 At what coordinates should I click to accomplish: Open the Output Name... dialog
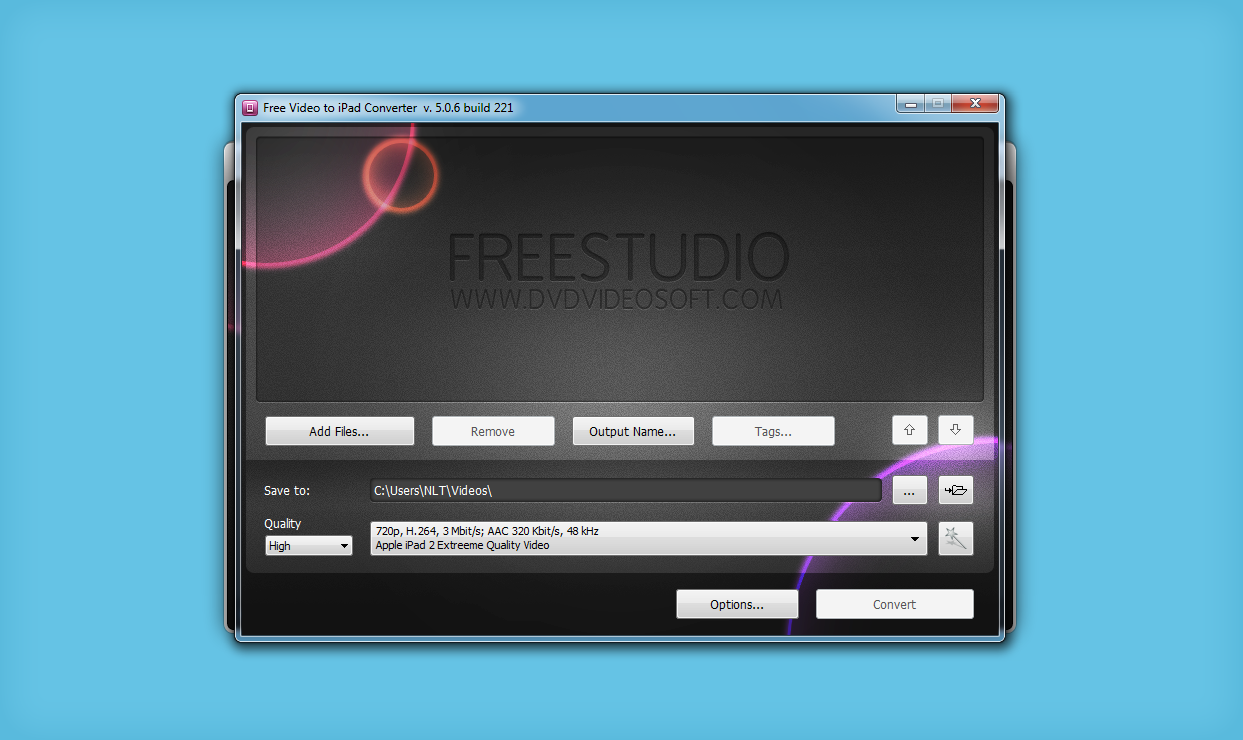pos(633,431)
